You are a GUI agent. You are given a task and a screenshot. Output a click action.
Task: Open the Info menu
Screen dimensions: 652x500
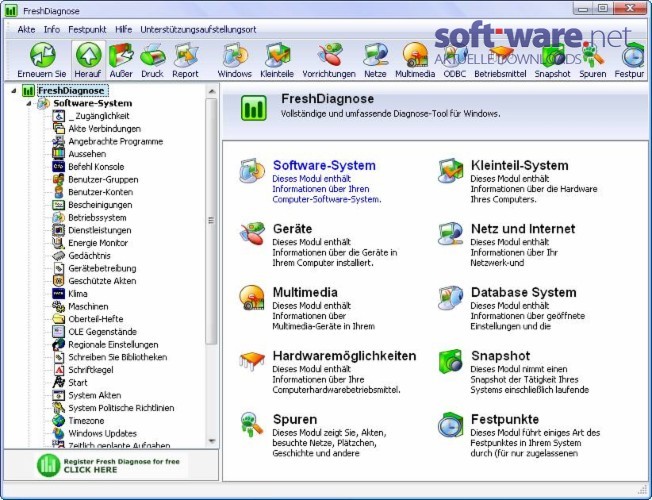point(52,30)
